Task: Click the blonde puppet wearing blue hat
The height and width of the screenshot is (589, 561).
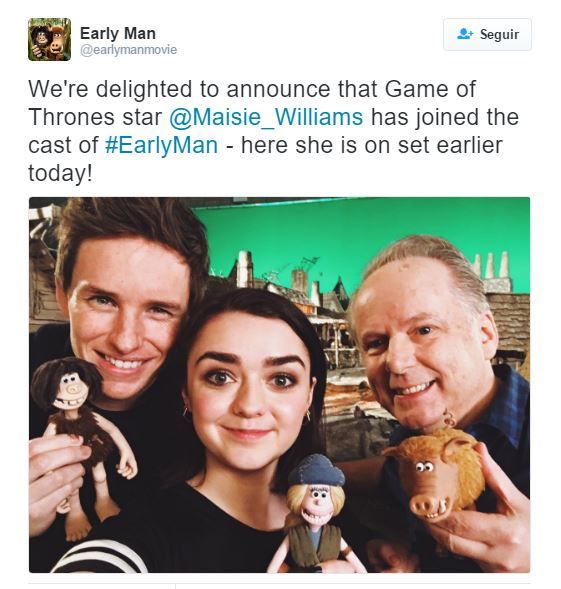Action: pyautogui.click(x=315, y=513)
